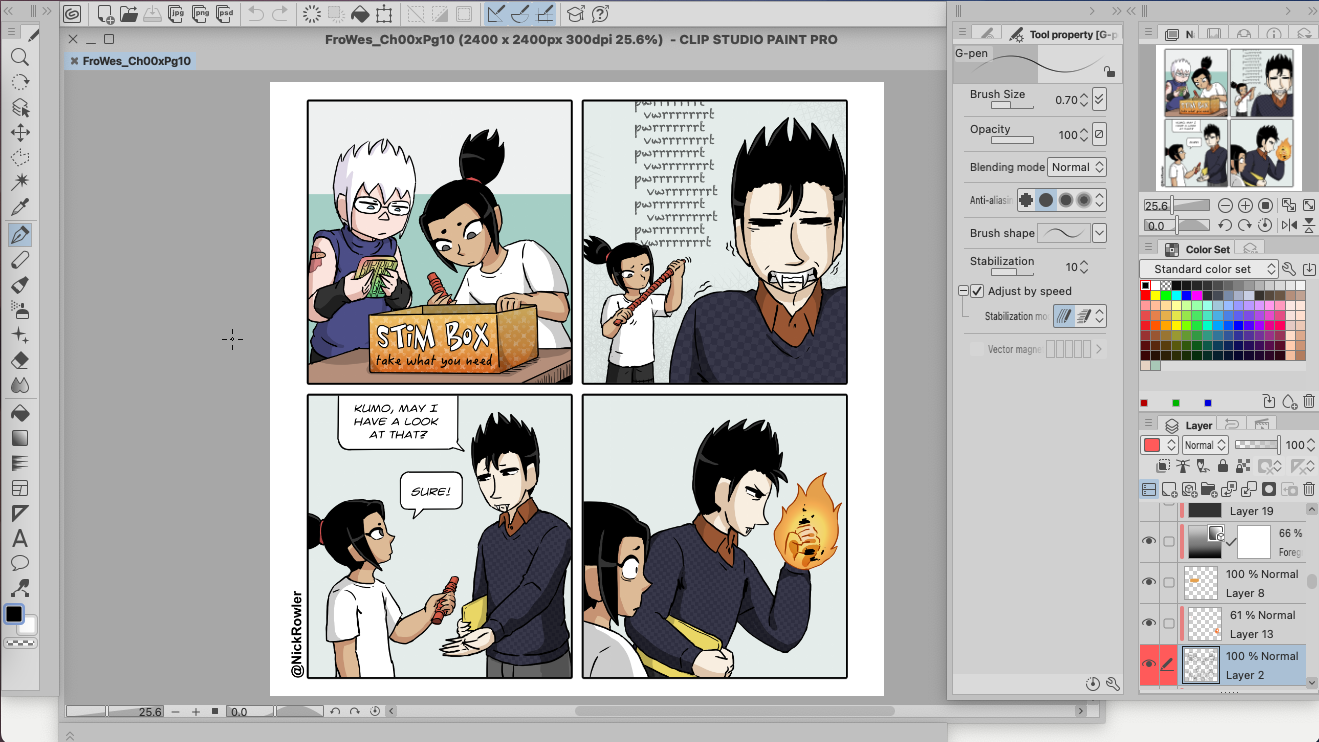Click the Layer 2 name label

coord(1246,675)
